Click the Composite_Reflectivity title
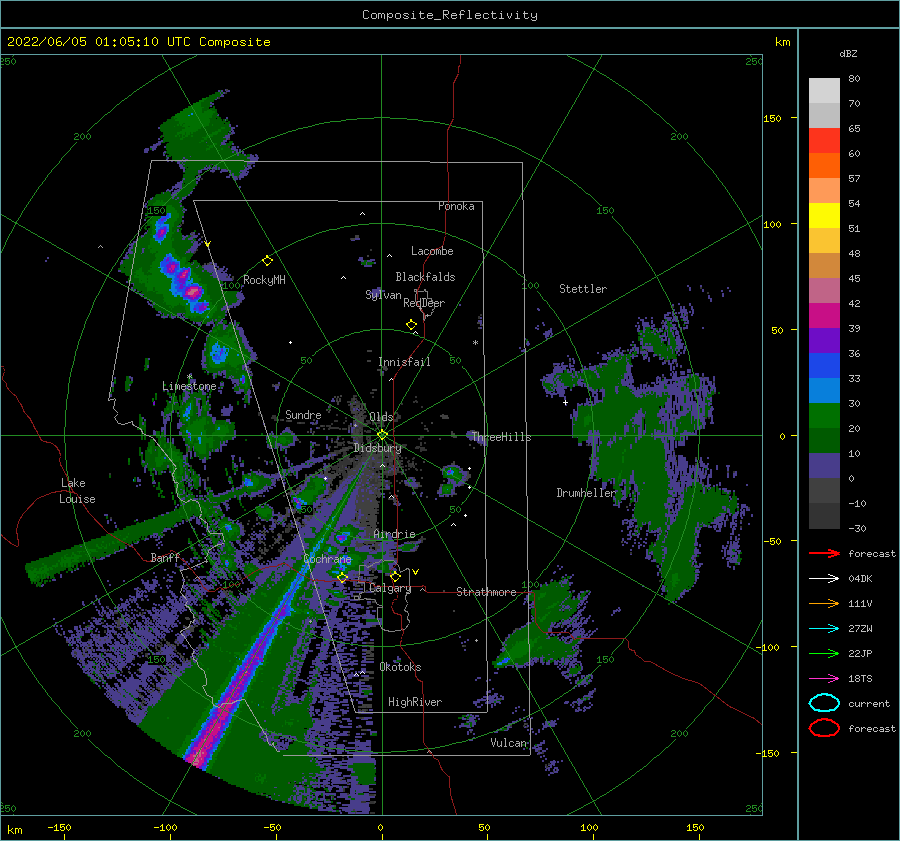Viewport: 900px width, 841px height. click(x=449, y=15)
